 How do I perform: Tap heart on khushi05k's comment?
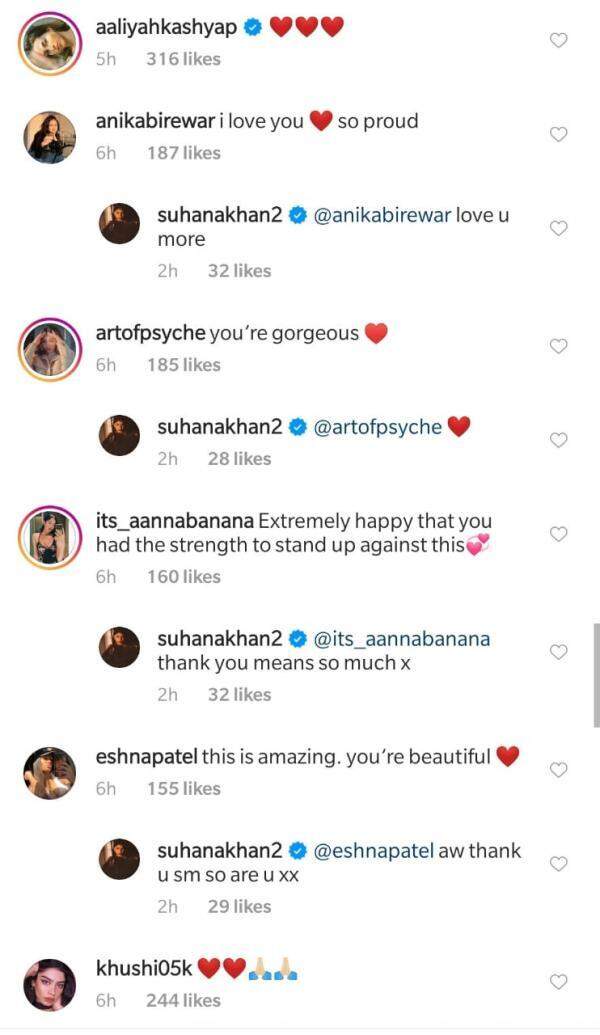pyautogui.click(x=560, y=981)
